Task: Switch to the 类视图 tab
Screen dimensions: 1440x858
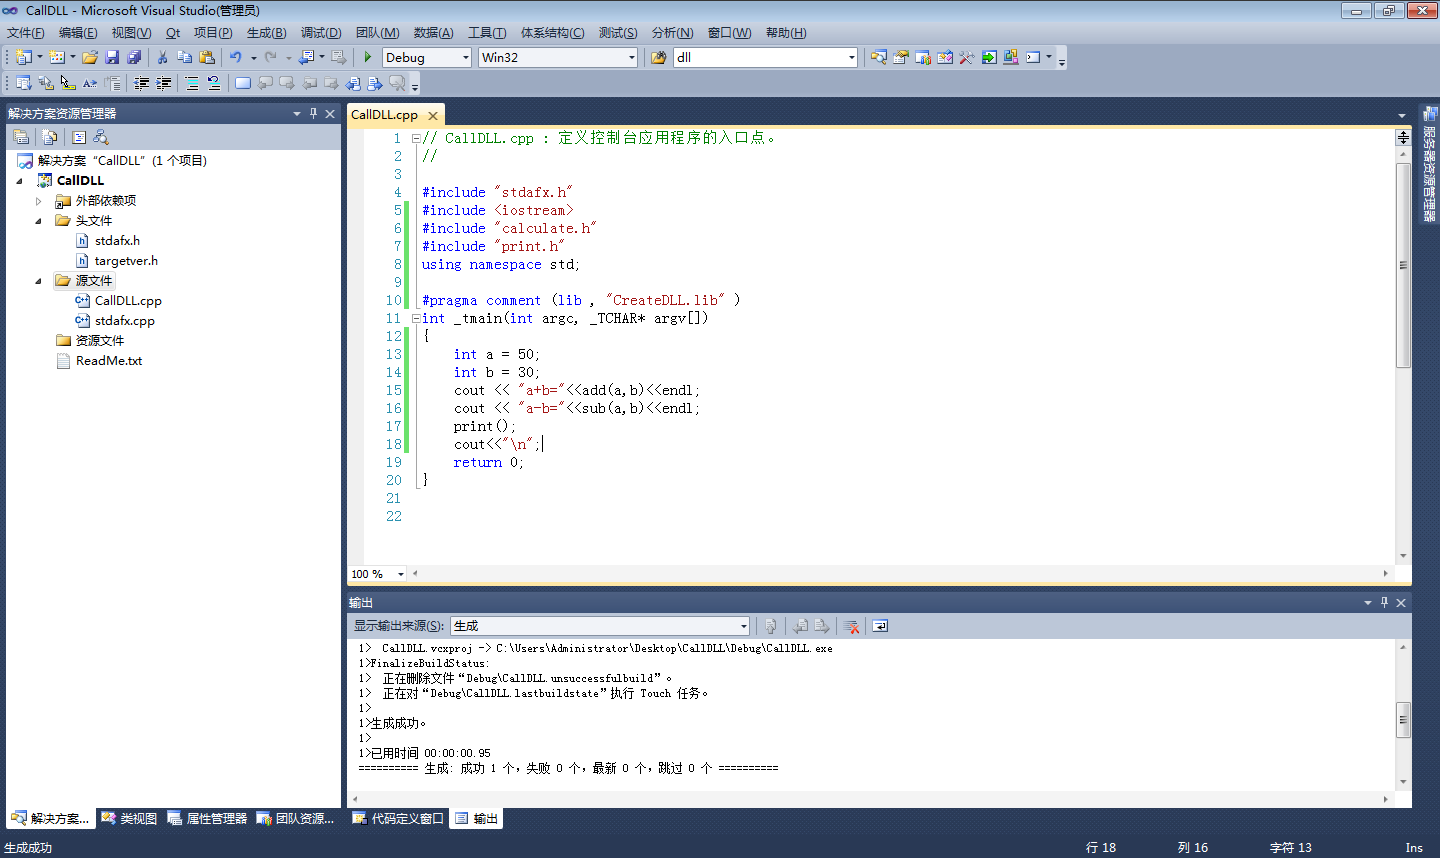Action: pos(130,818)
